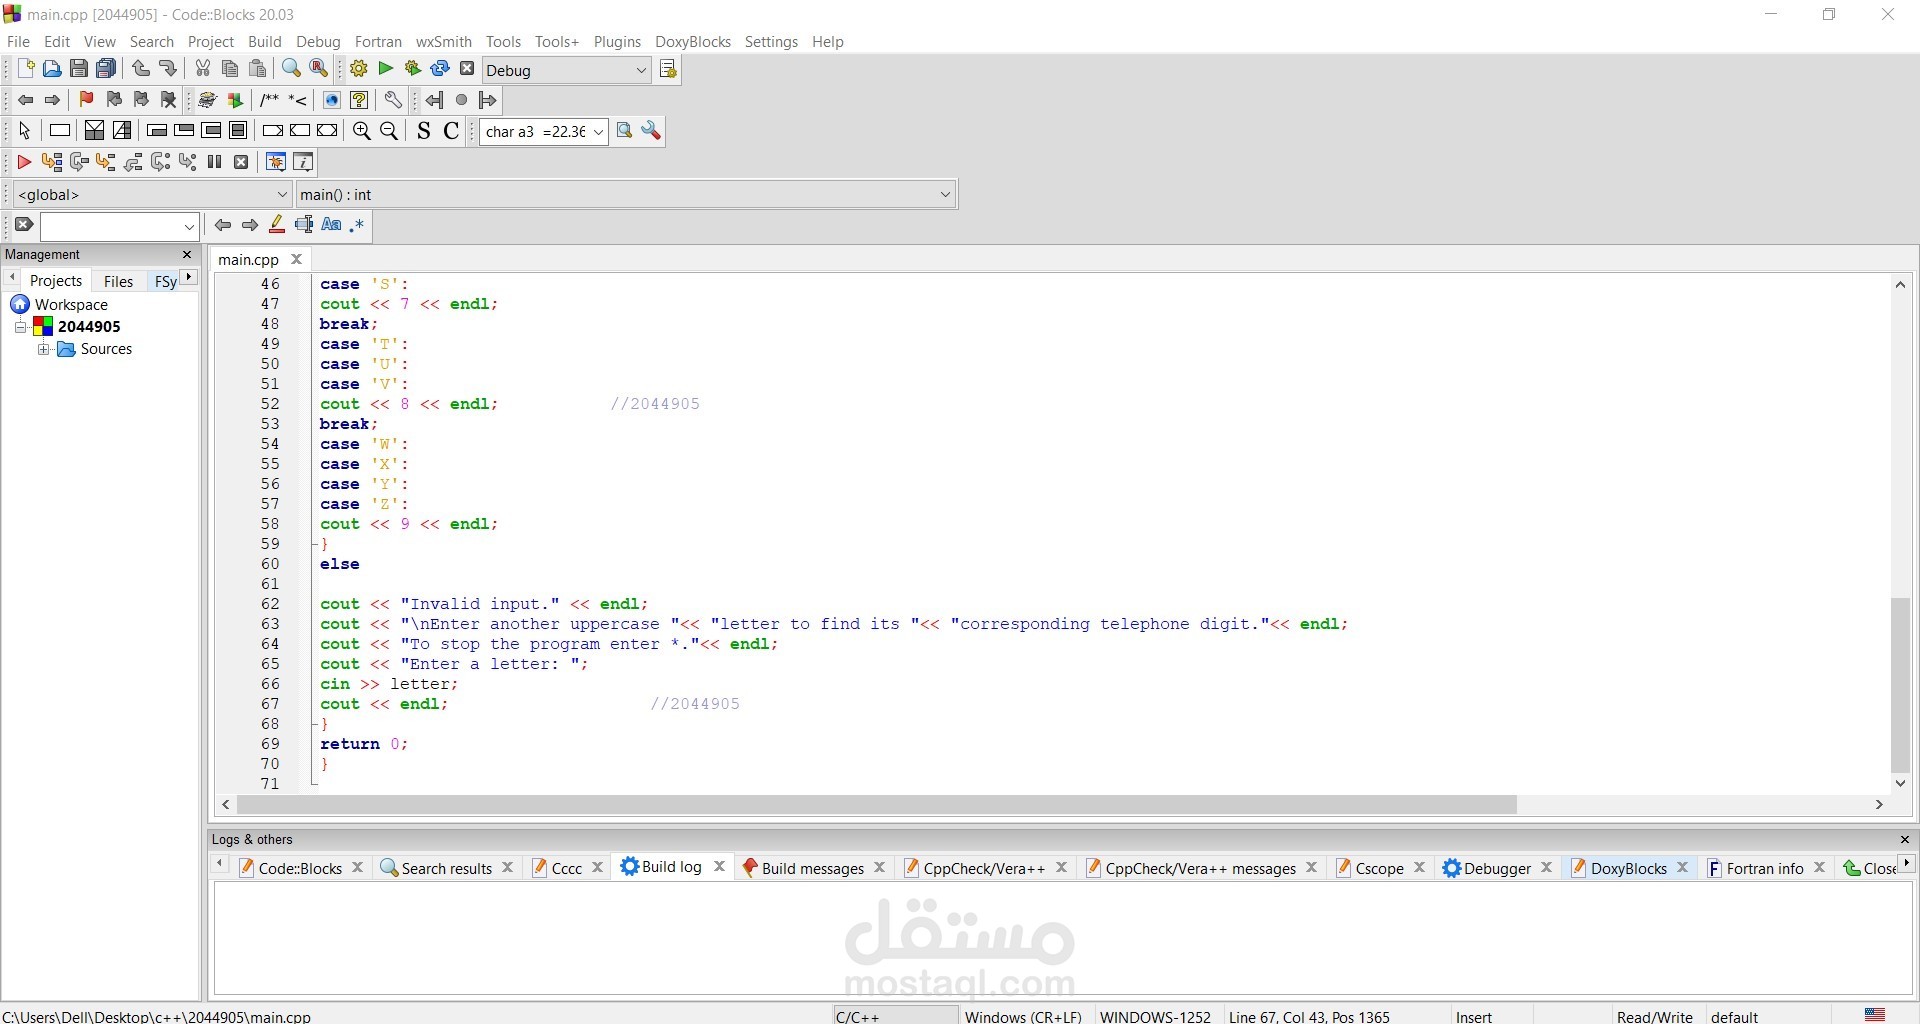Viewport: 1920px width, 1024px height.
Task: Open the Replace tool icon
Action: pyautogui.click(x=319, y=69)
